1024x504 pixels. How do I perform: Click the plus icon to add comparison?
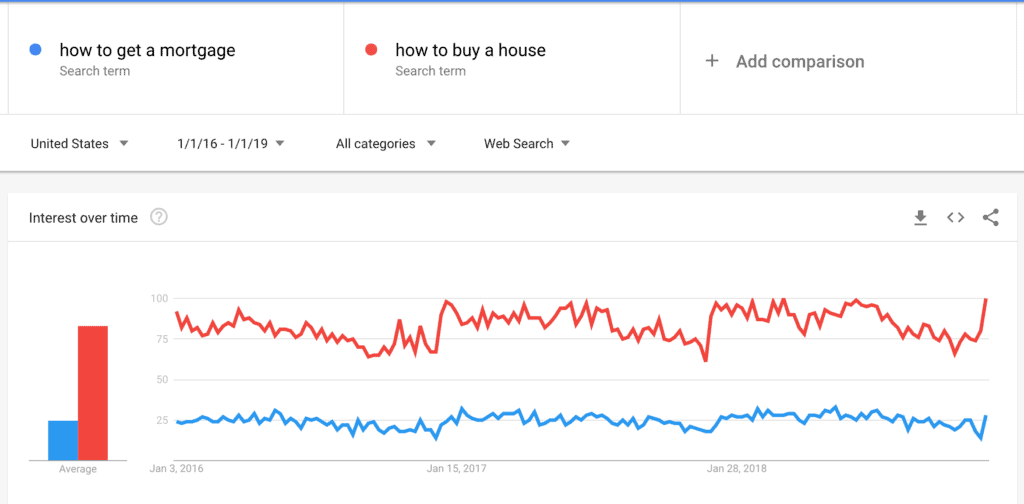[712, 61]
